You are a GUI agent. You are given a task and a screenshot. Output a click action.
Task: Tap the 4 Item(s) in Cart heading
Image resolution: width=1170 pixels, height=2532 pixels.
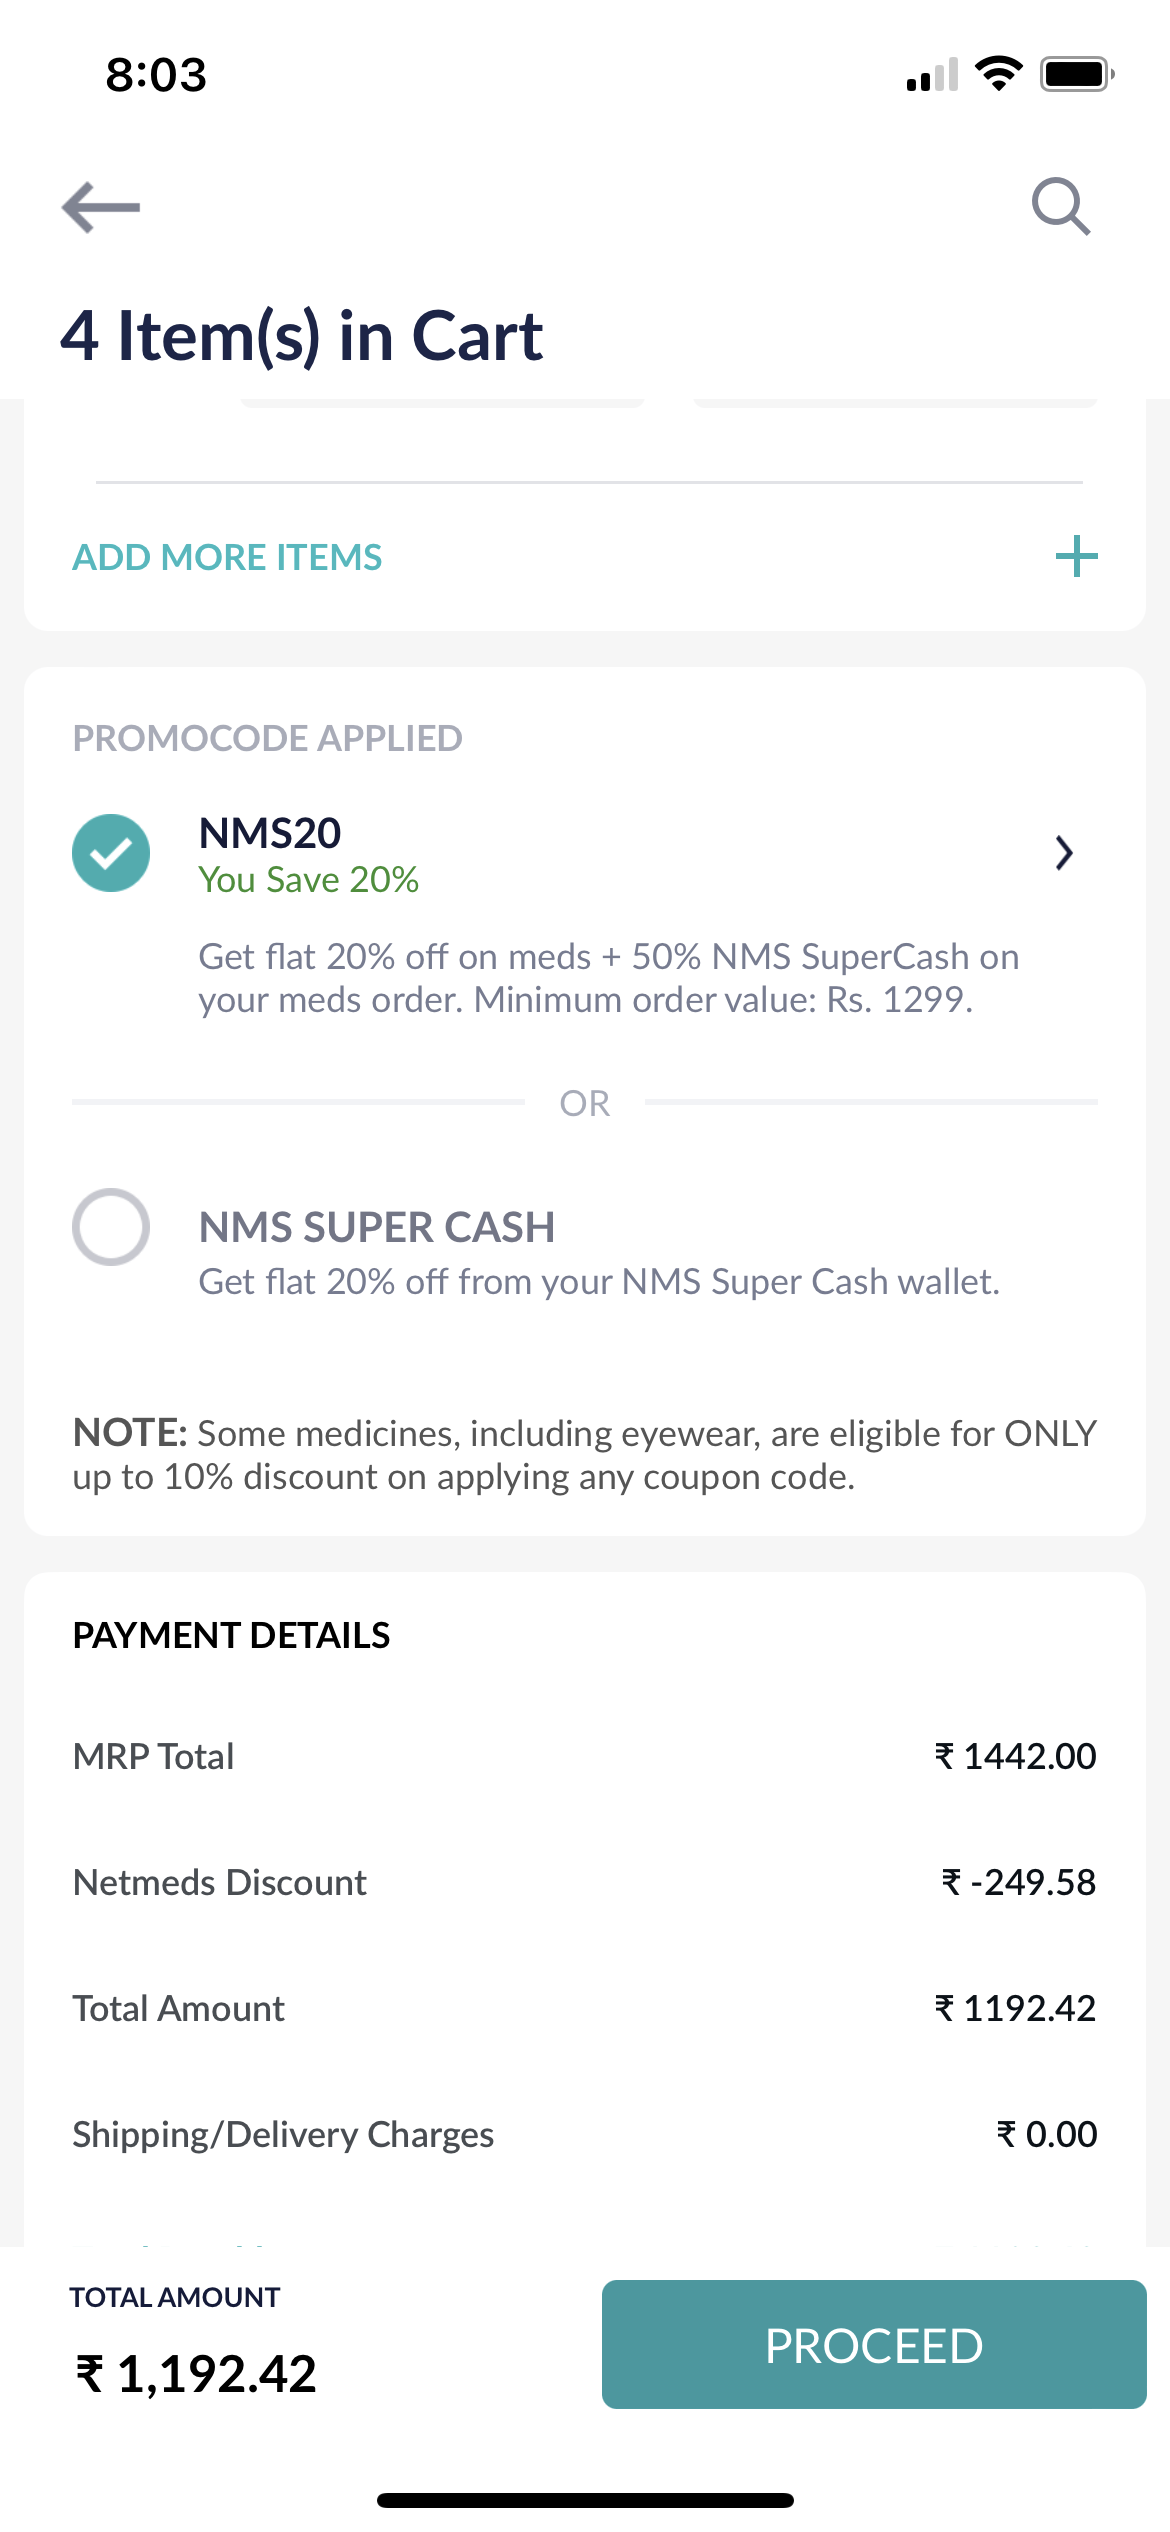(x=301, y=335)
